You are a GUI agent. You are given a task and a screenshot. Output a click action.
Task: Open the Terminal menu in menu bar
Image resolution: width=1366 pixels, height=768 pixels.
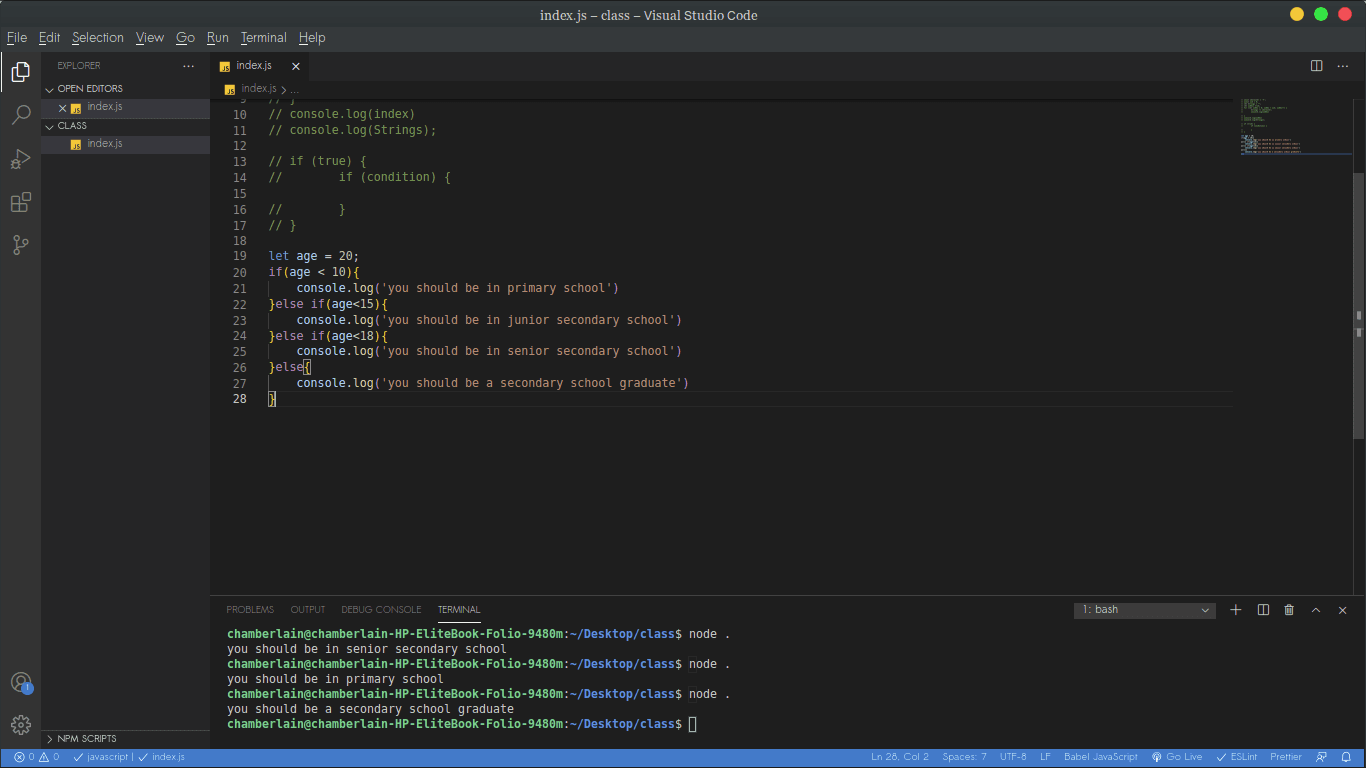click(x=263, y=38)
